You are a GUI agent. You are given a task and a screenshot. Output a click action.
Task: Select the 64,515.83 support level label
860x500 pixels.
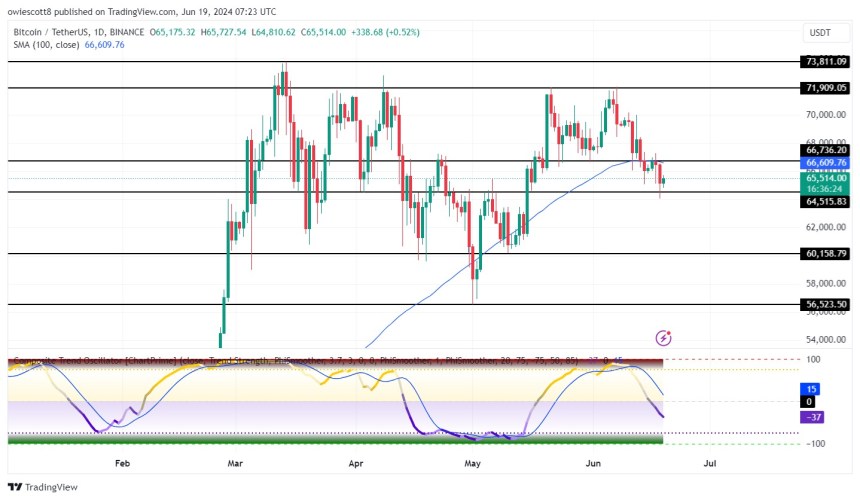(x=825, y=202)
